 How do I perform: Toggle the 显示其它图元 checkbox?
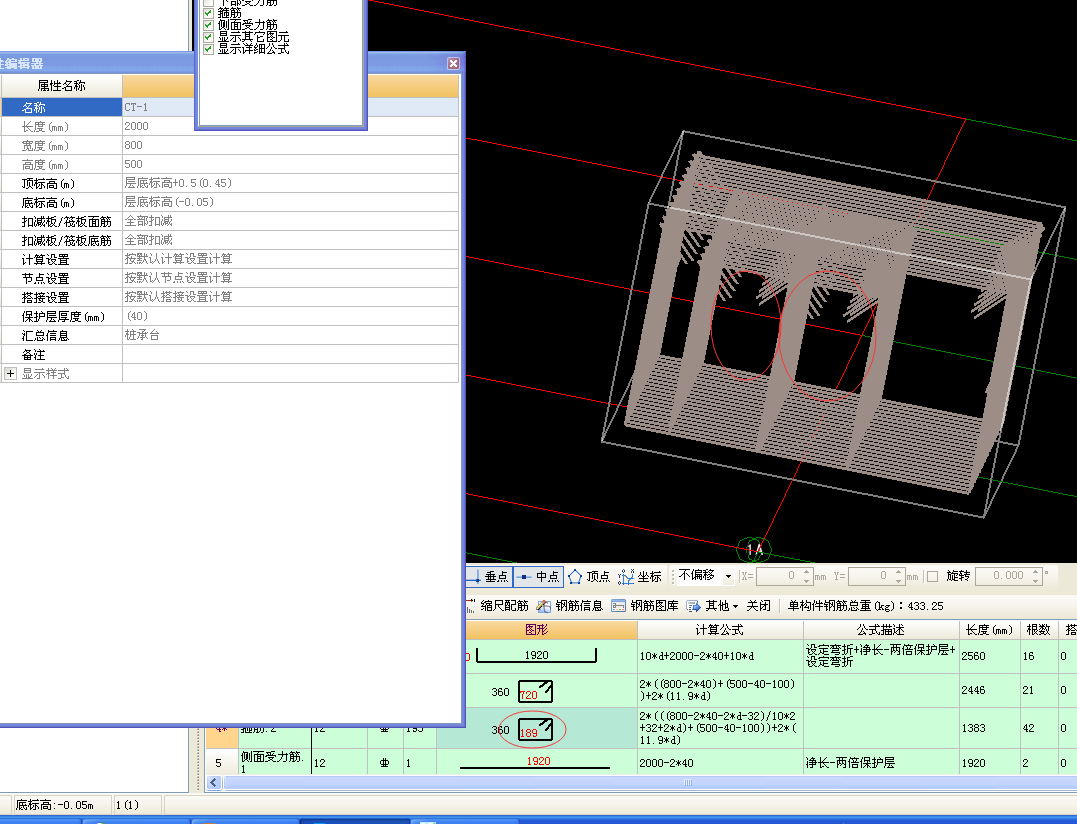pyautogui.click(x=208, y=36)
